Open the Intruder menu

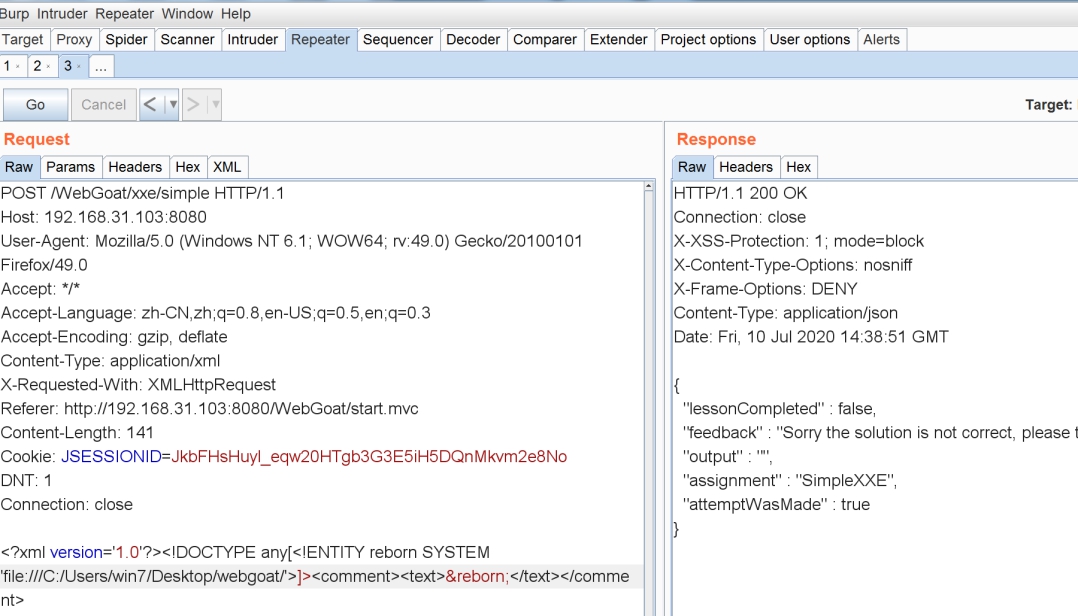click(62, 14)
